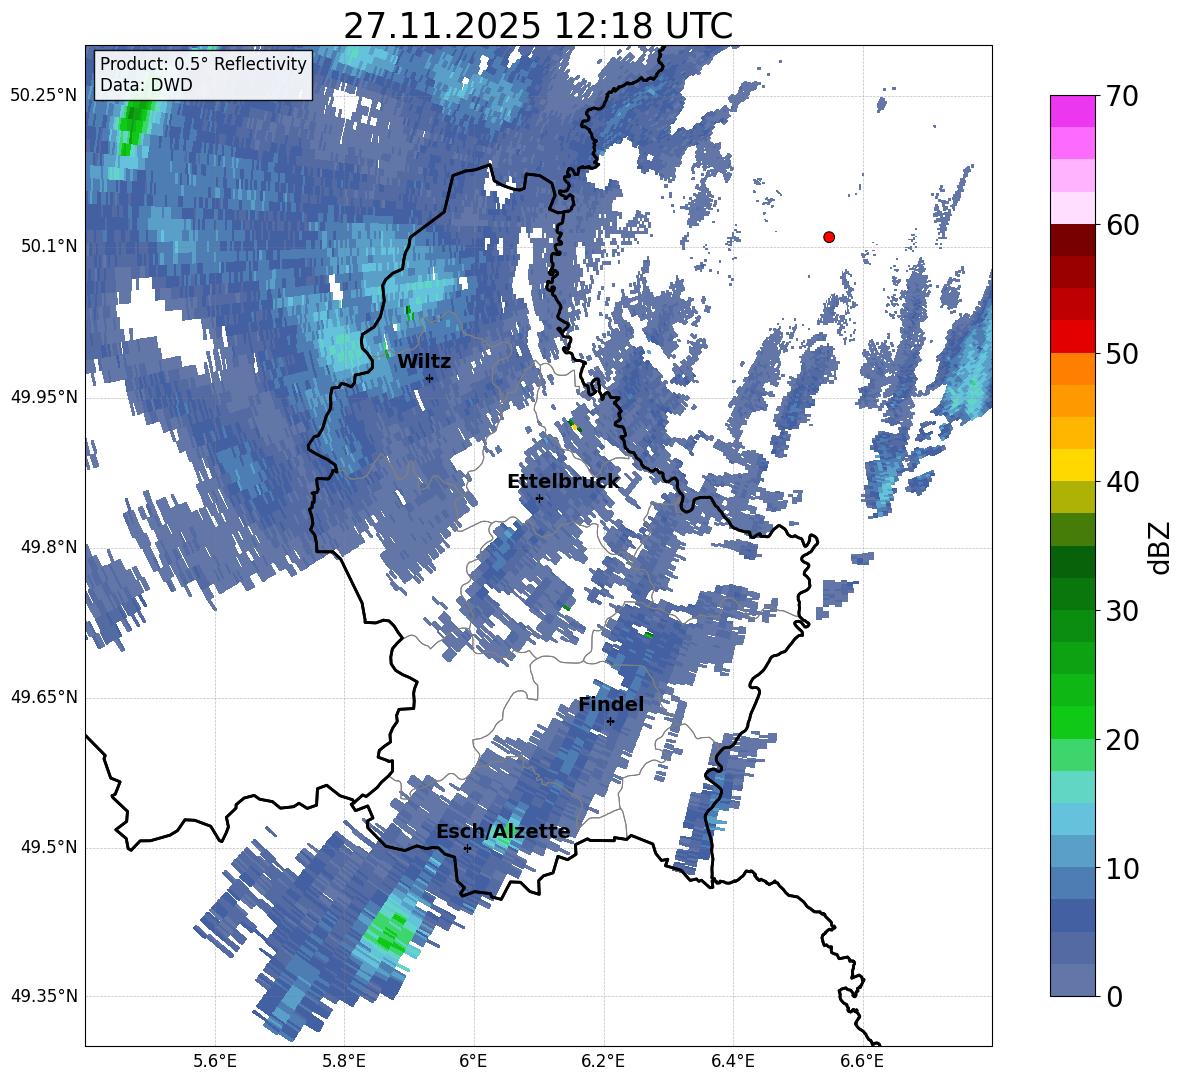
Task: Click the plus marker below Ettelbruck
Action: [x=539, y=498]
